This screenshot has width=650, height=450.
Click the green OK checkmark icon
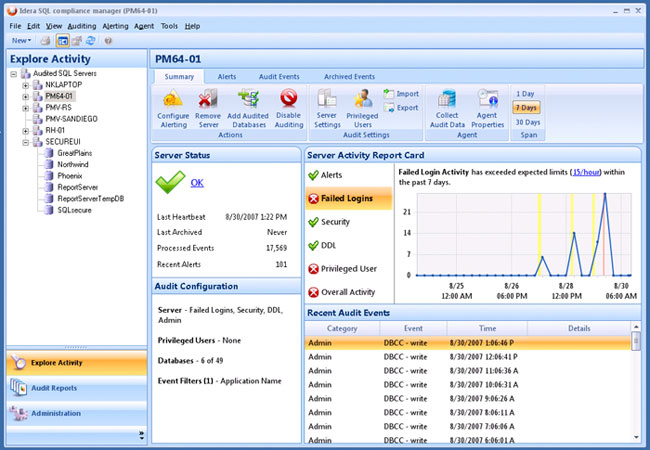pyautogui.click(x=170, y=182)
